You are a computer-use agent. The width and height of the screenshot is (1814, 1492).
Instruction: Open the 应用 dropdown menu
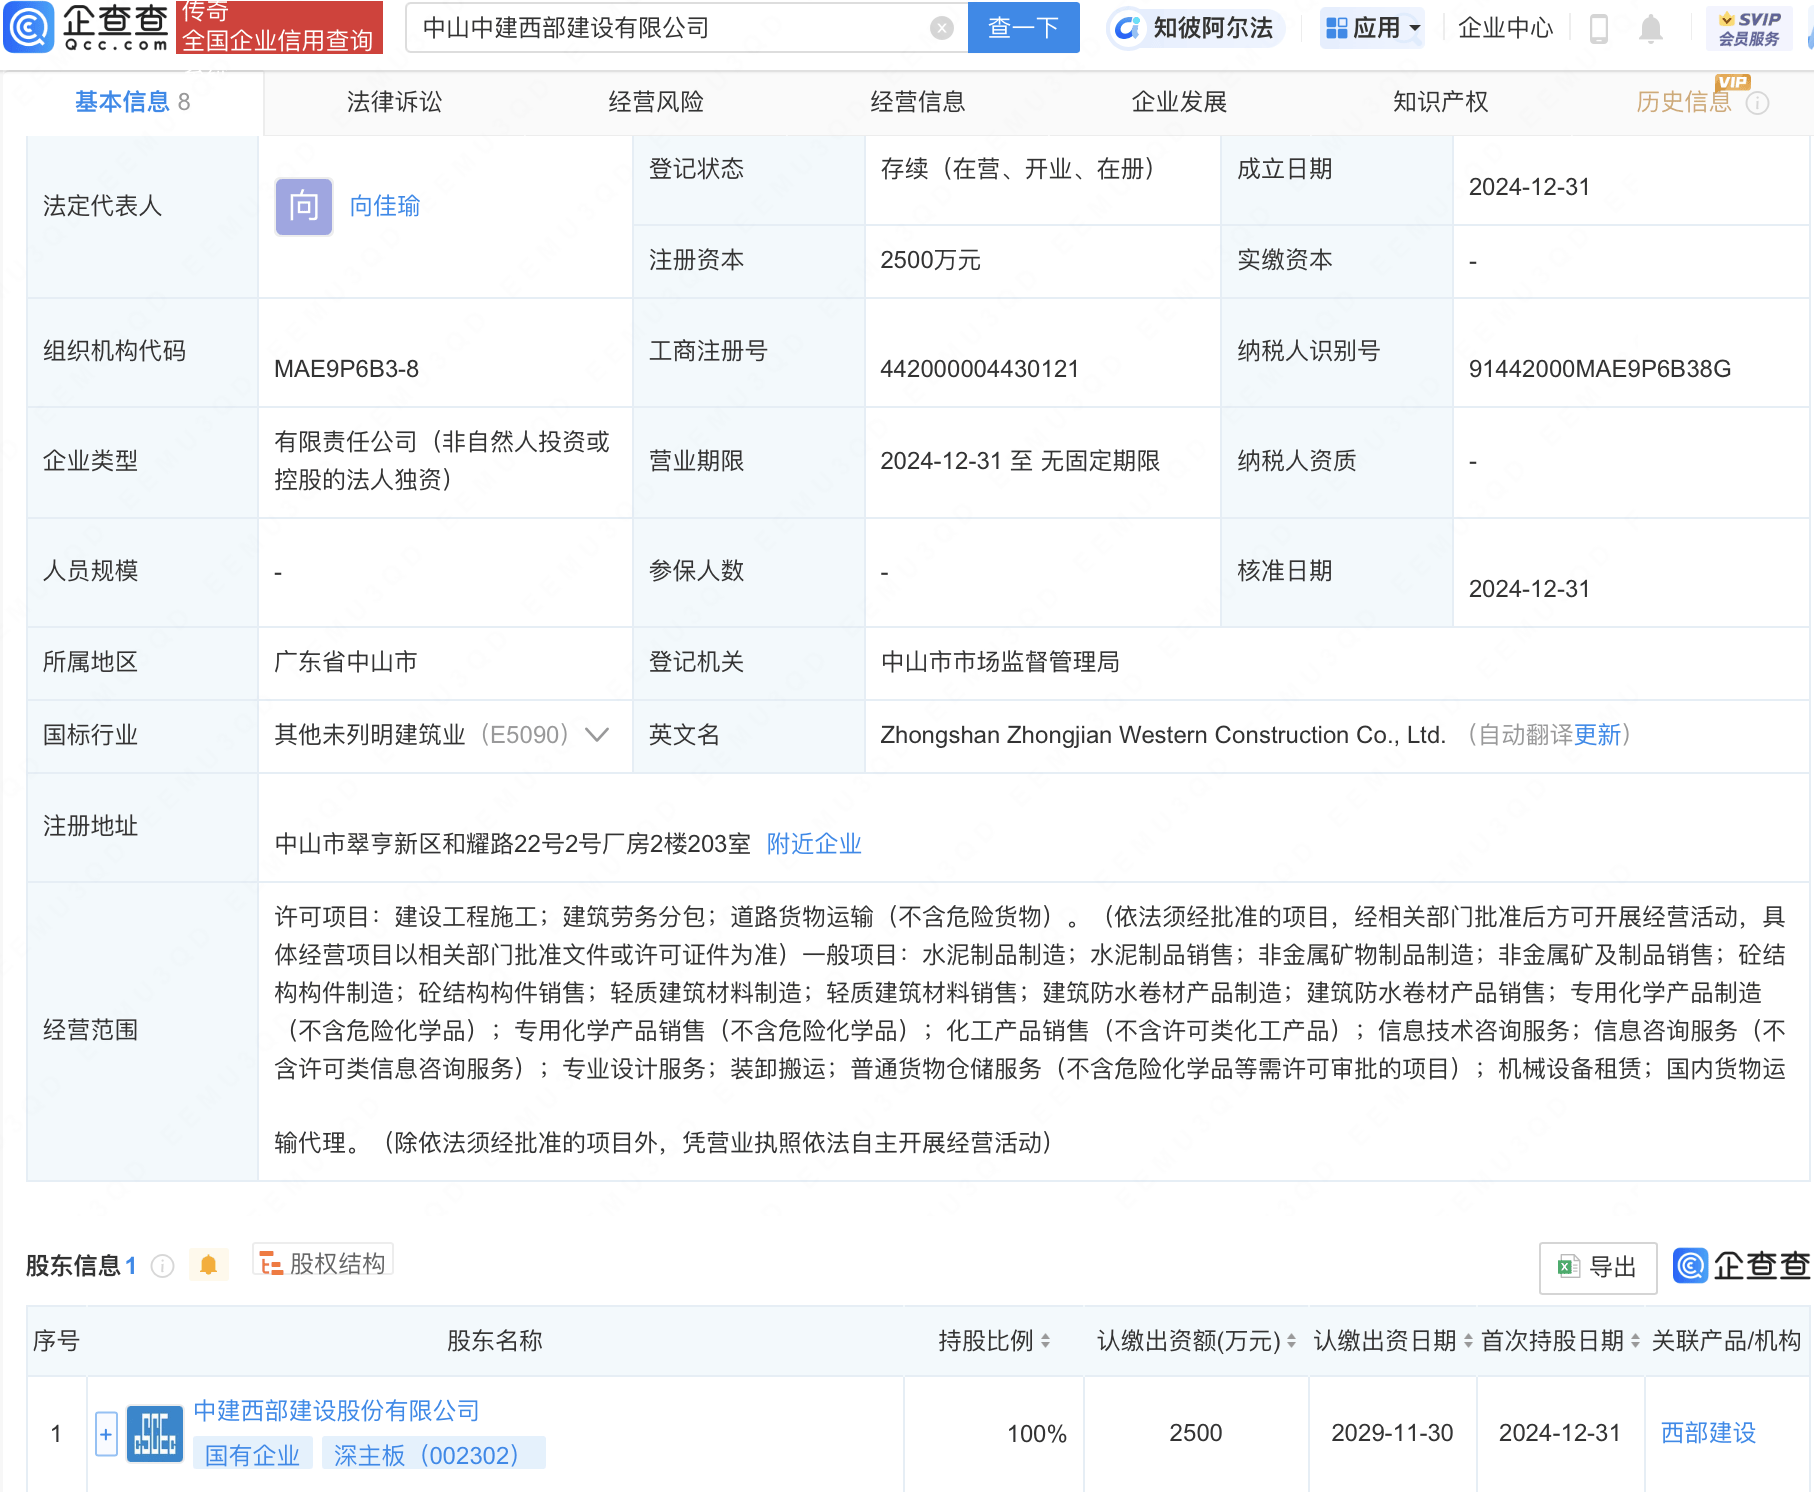[x=1372, y=28]
